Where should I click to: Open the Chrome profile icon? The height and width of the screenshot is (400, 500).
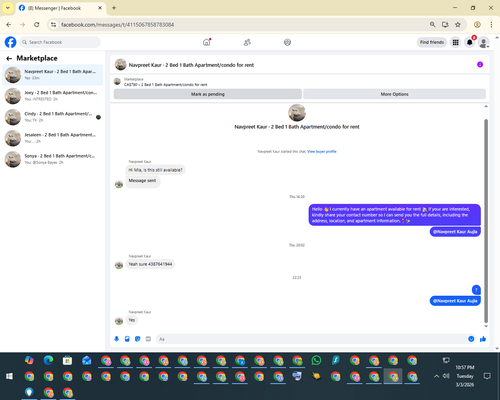pos(477,24)
